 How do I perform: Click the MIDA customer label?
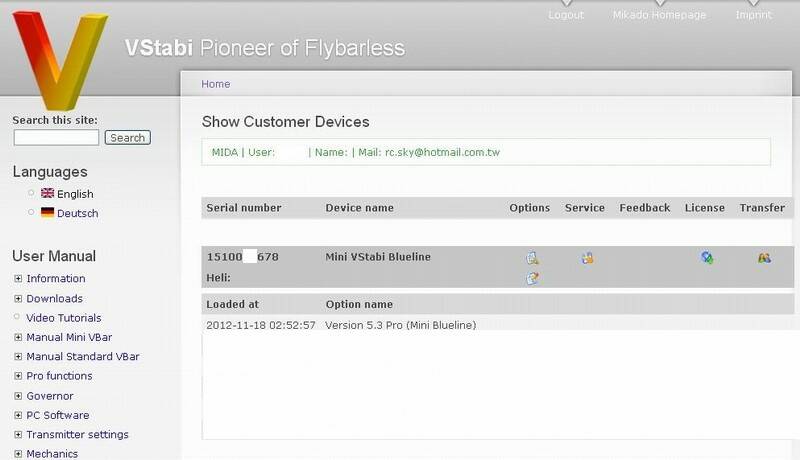(224, 152)
